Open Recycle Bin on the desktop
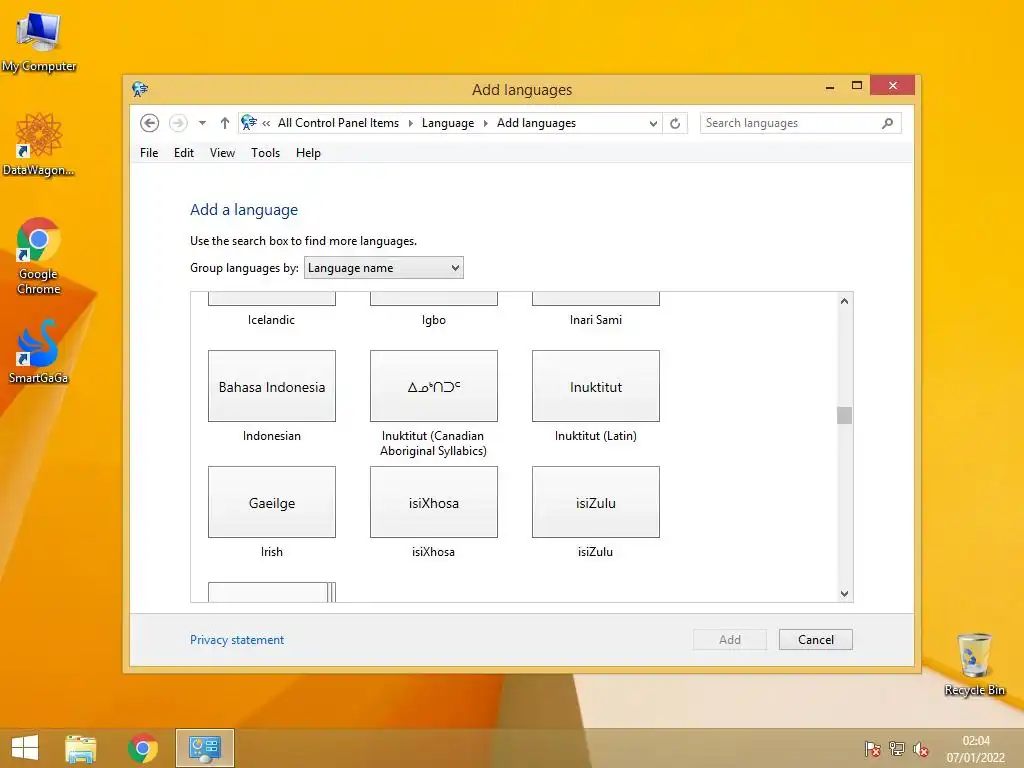The image size is (1024, 768). (x=974, y=664)
